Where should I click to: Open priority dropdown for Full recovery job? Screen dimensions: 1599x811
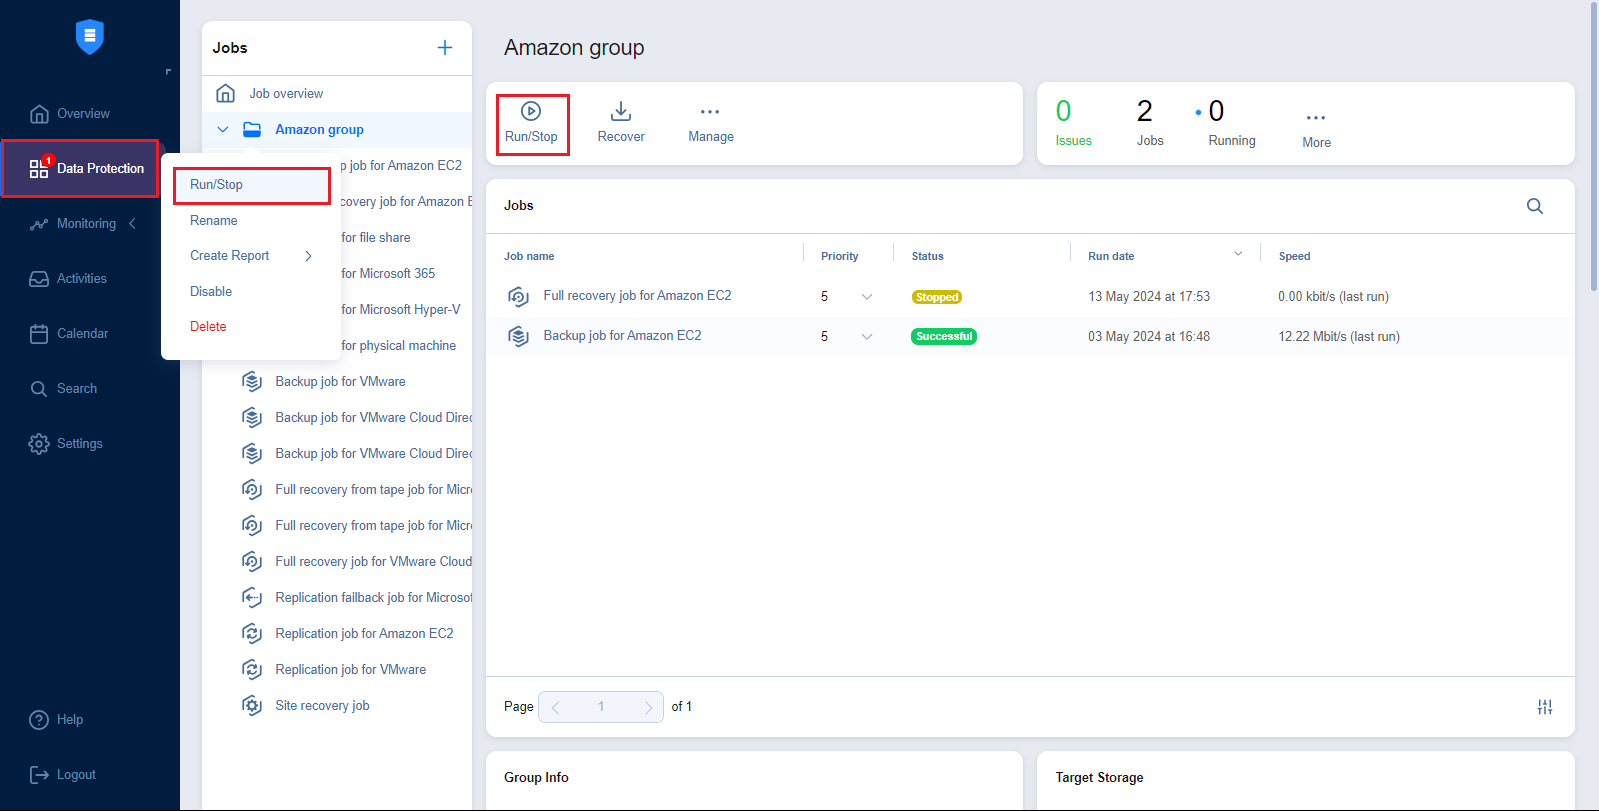866,297
